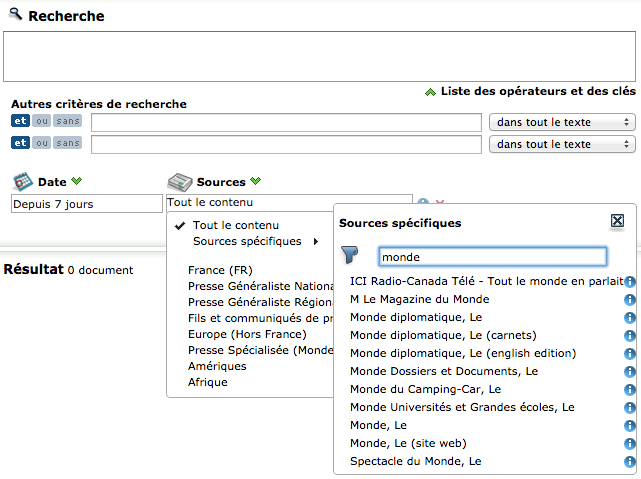641x479 pixels.
Task: Click the first additional criteria text field
Action: point(286,123)
